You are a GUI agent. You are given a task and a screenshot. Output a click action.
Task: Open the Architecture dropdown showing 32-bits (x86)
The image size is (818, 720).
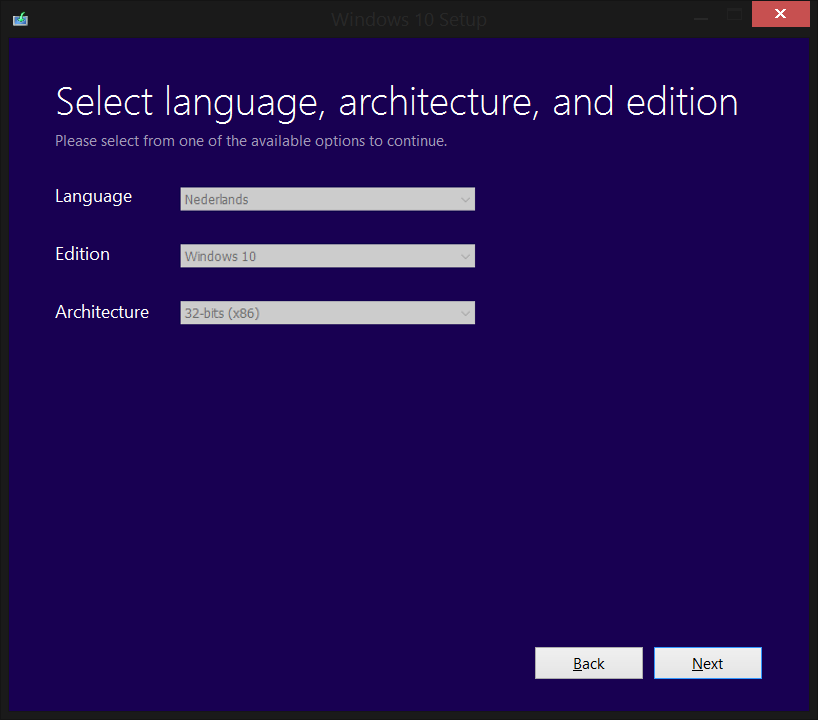[328, 313]
